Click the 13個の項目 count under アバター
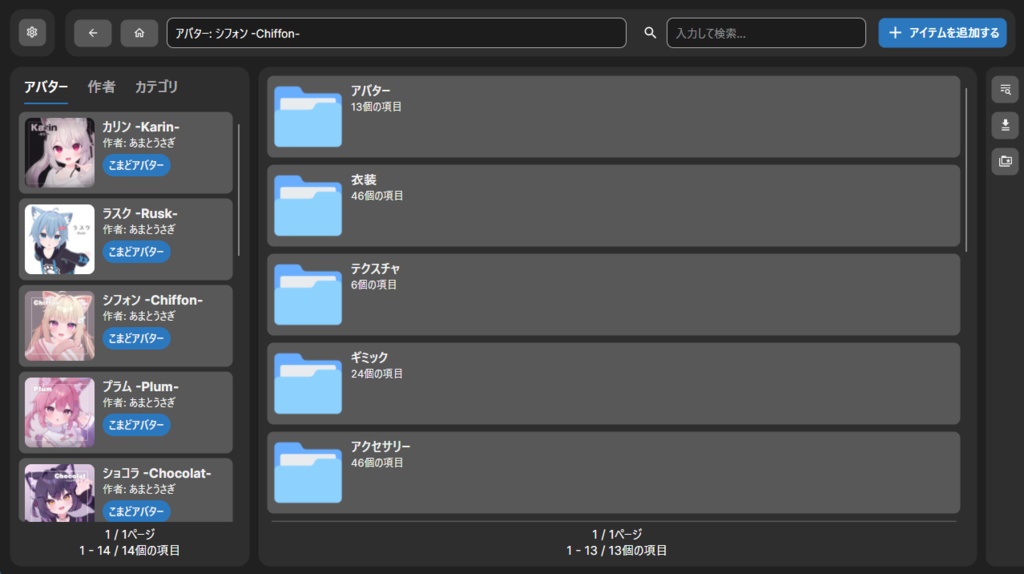 click(376, 106)
